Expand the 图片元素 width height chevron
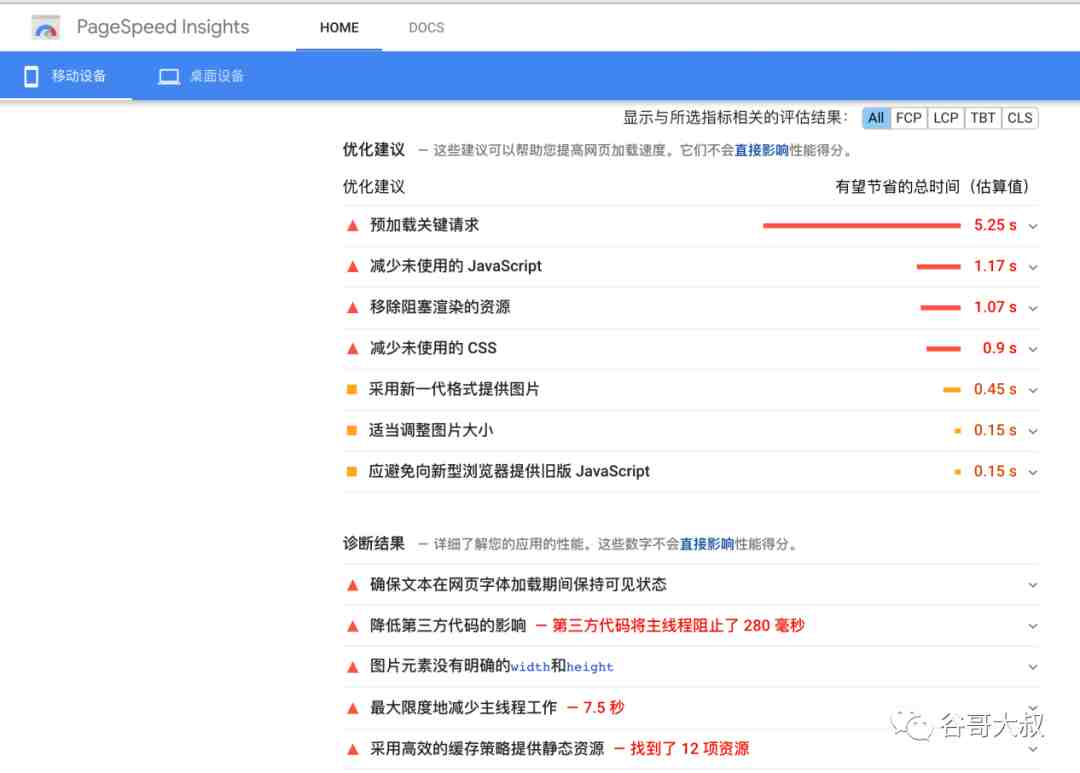This screenshot has width=1080, height=773. [1032, 667]
